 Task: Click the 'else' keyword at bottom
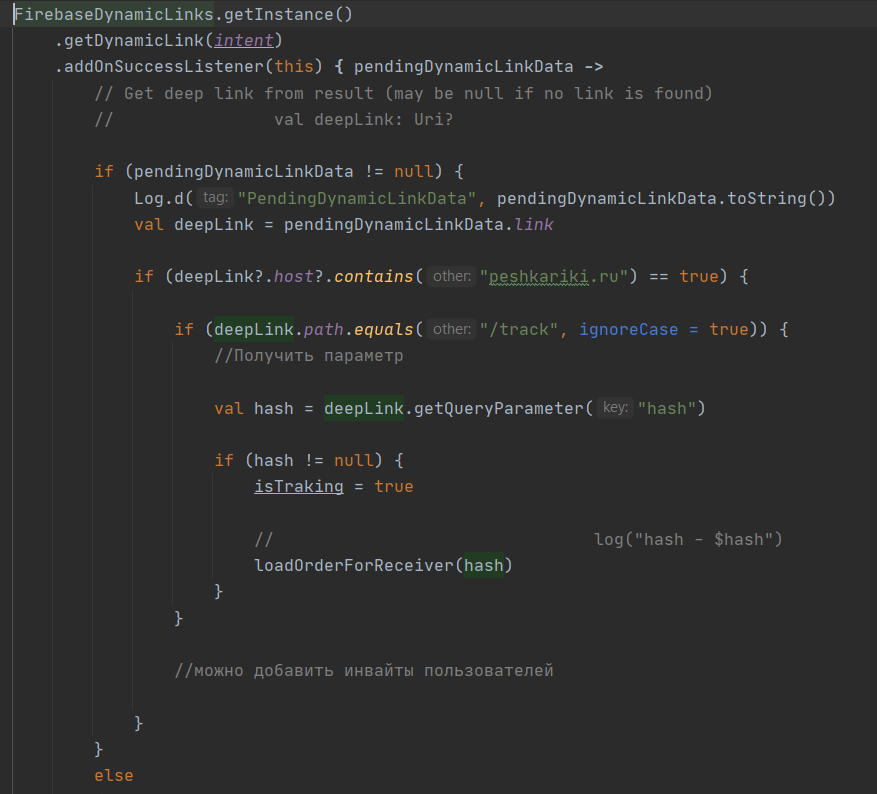click(114, 776)
